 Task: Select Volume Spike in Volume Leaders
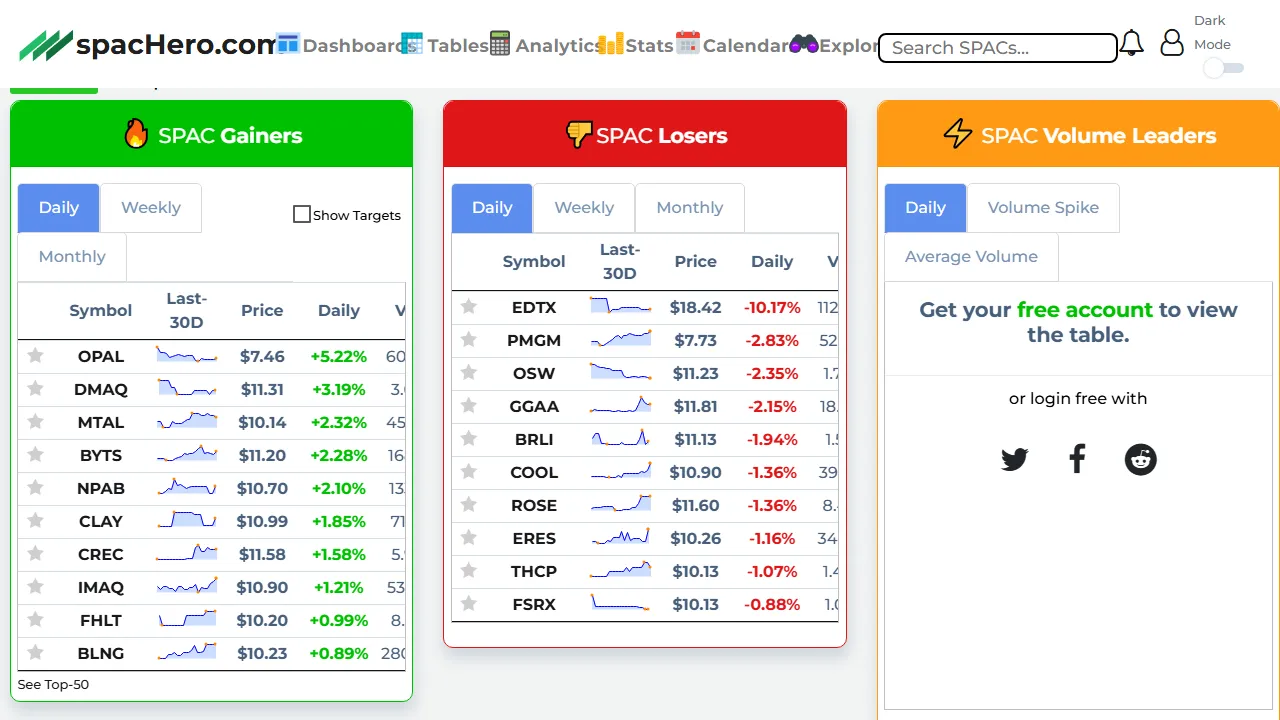click(x=1043, y=207)
